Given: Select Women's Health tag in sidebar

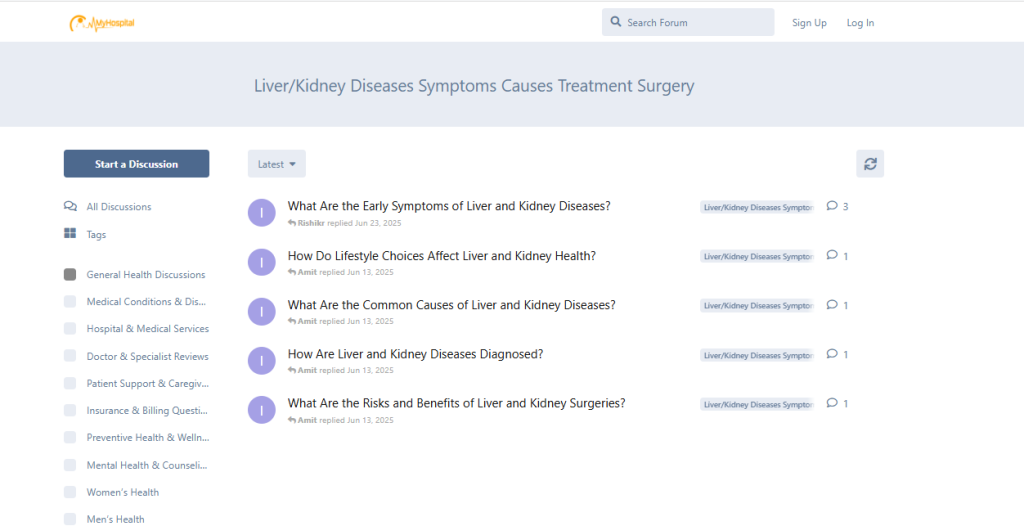Looking at the screenshot, I should [122, 492].
